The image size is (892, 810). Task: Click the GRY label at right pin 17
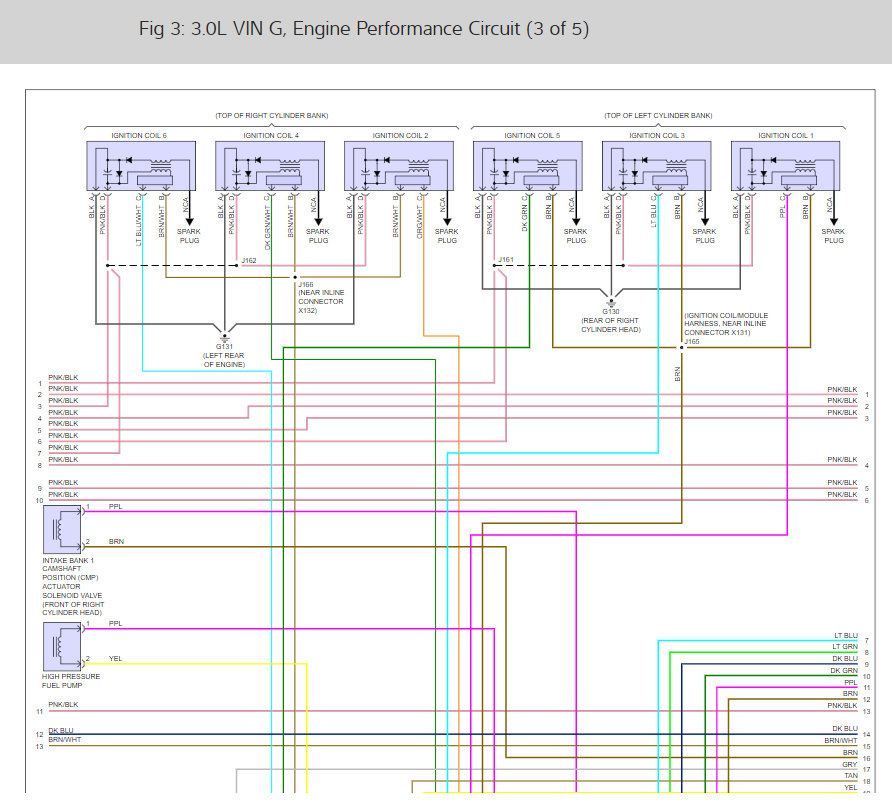850,764
